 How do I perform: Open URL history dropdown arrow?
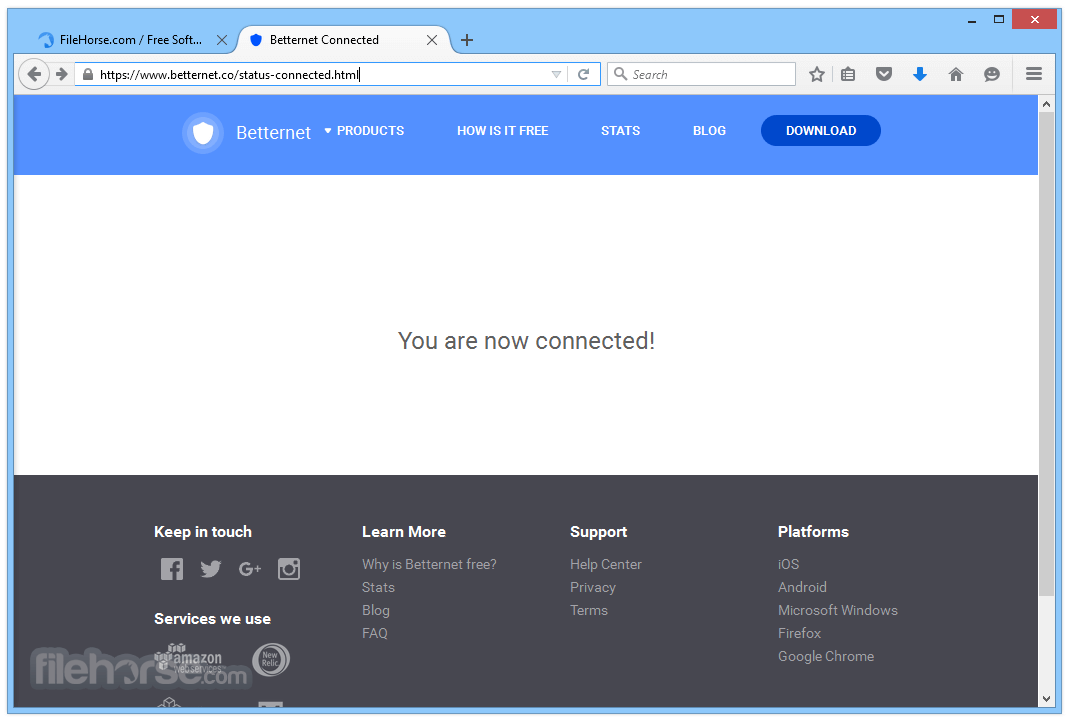556,74
